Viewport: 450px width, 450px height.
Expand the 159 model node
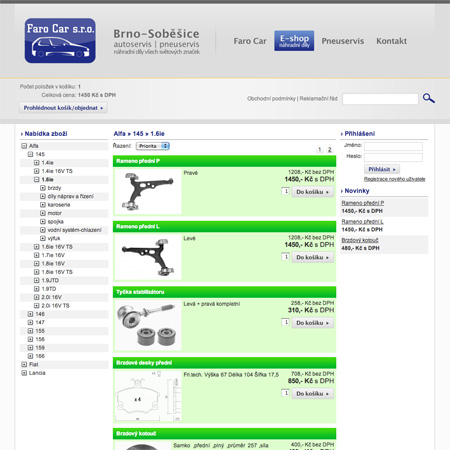30,347
